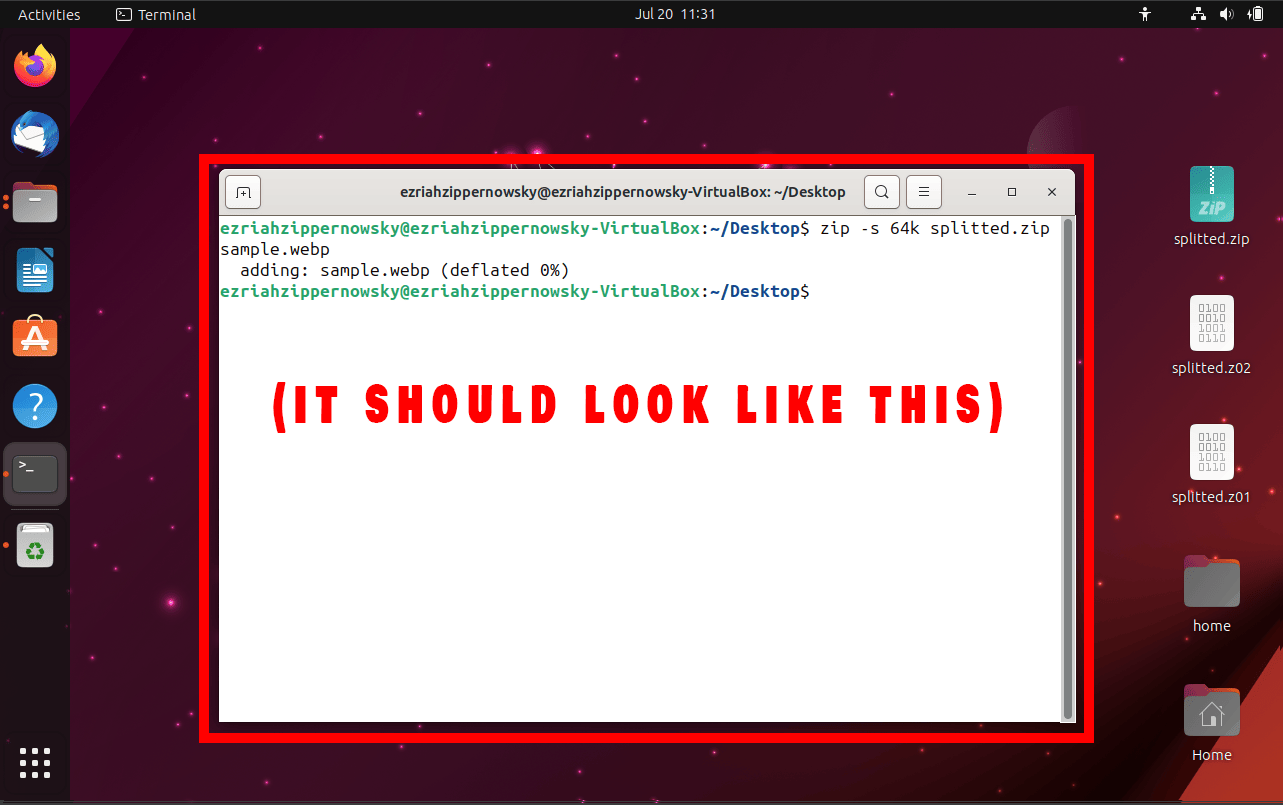The height and width of the screenshot is (805, 1283).
Task: Toggle the accessibility menu in top bar
Action: [x=1144, y=14]
